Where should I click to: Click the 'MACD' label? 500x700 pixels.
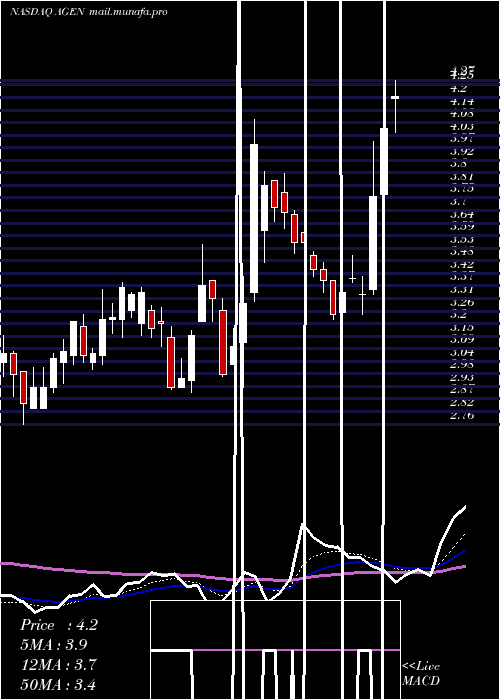click(x=421, y=681)
